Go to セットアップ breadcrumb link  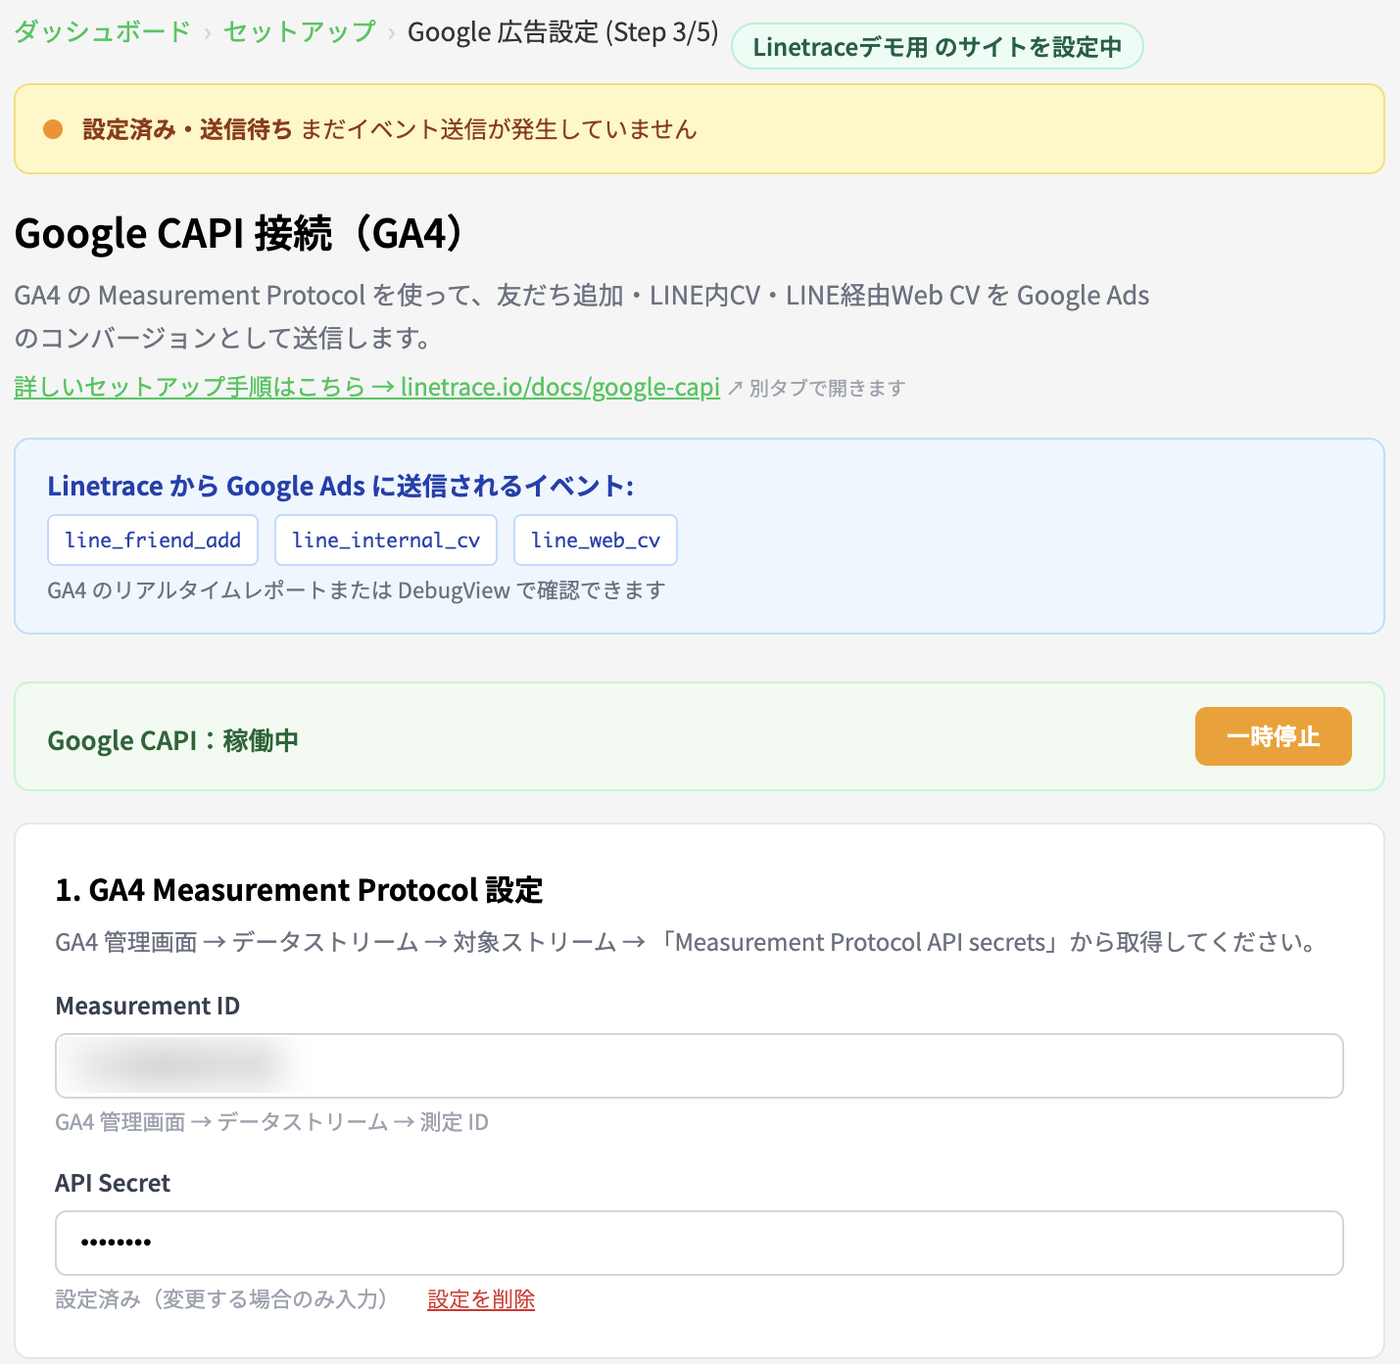pyautogui.click(x=299, y=32)
